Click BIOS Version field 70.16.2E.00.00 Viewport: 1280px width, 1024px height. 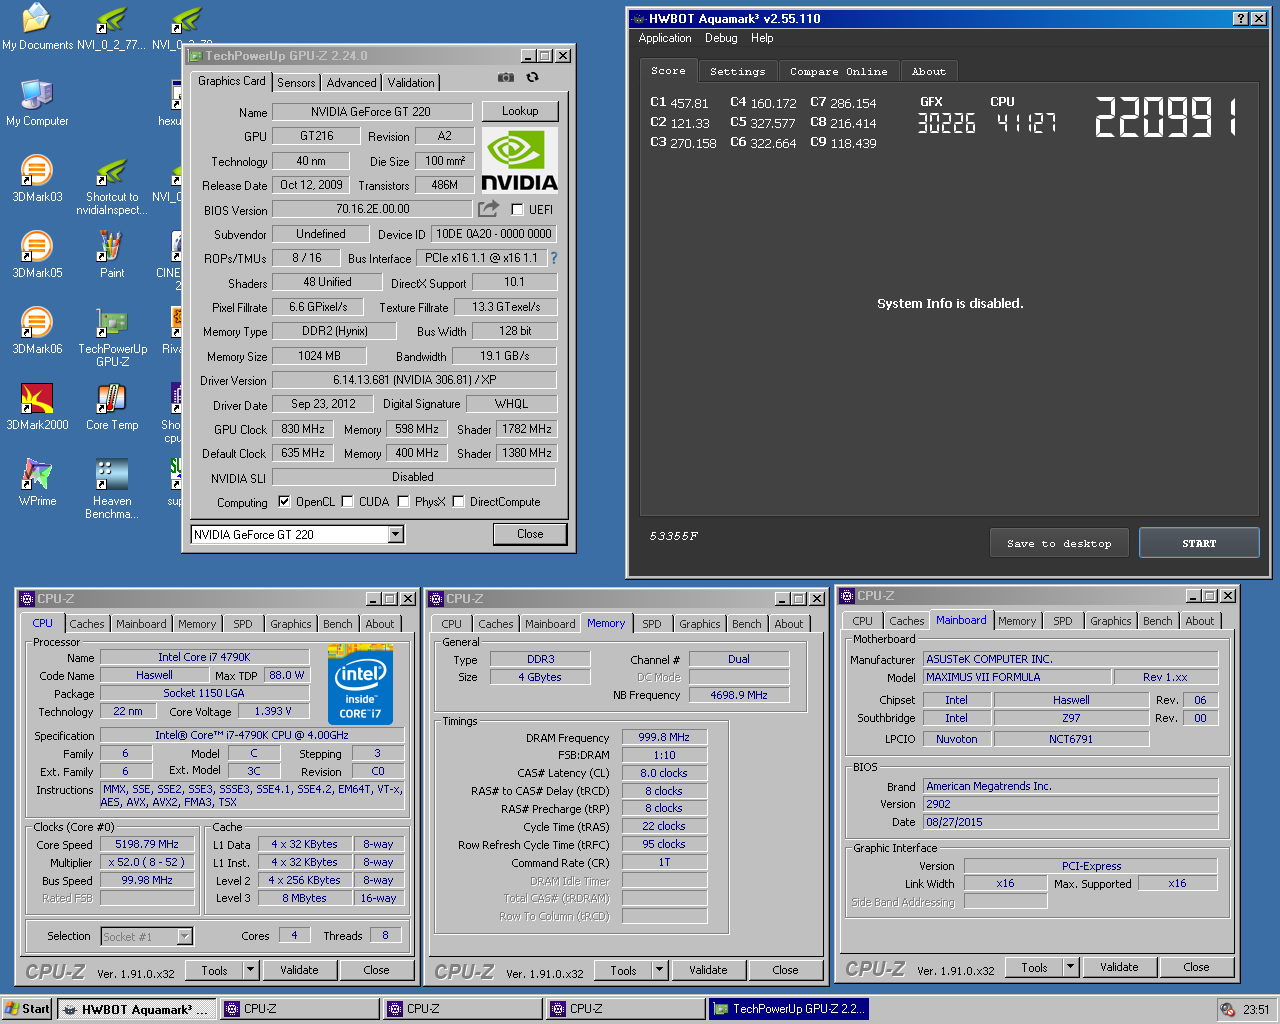pos(372,209)
